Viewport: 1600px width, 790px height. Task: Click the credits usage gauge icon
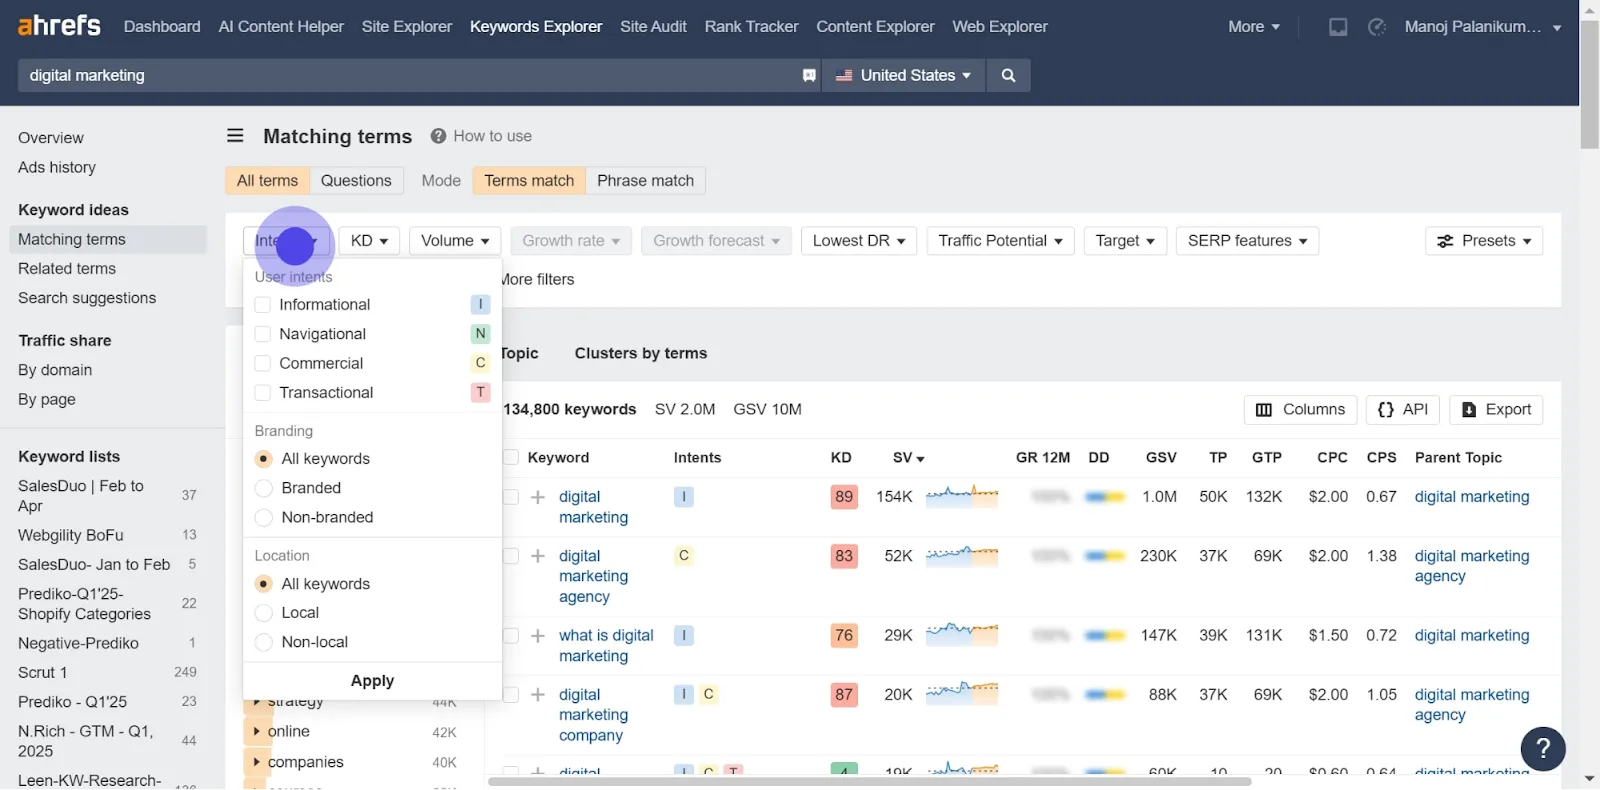point(1377,27)
